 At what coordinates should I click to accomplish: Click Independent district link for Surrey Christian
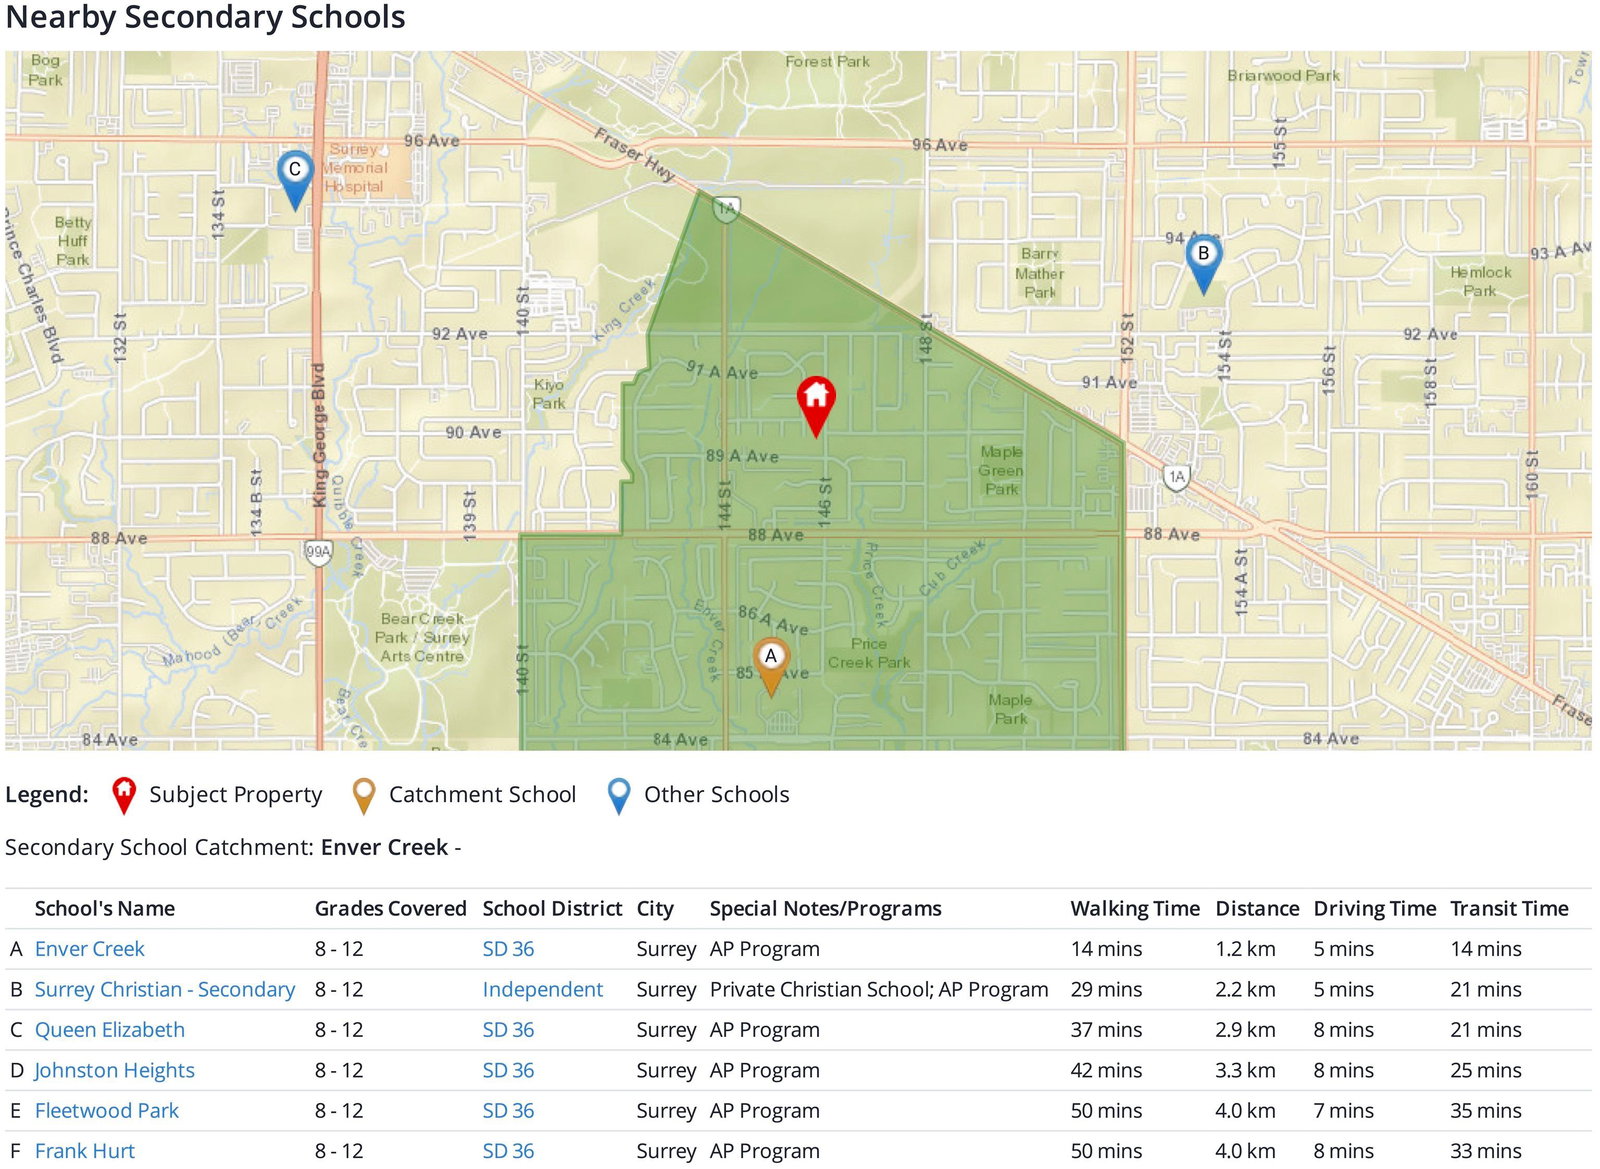(x=543, y=990)
